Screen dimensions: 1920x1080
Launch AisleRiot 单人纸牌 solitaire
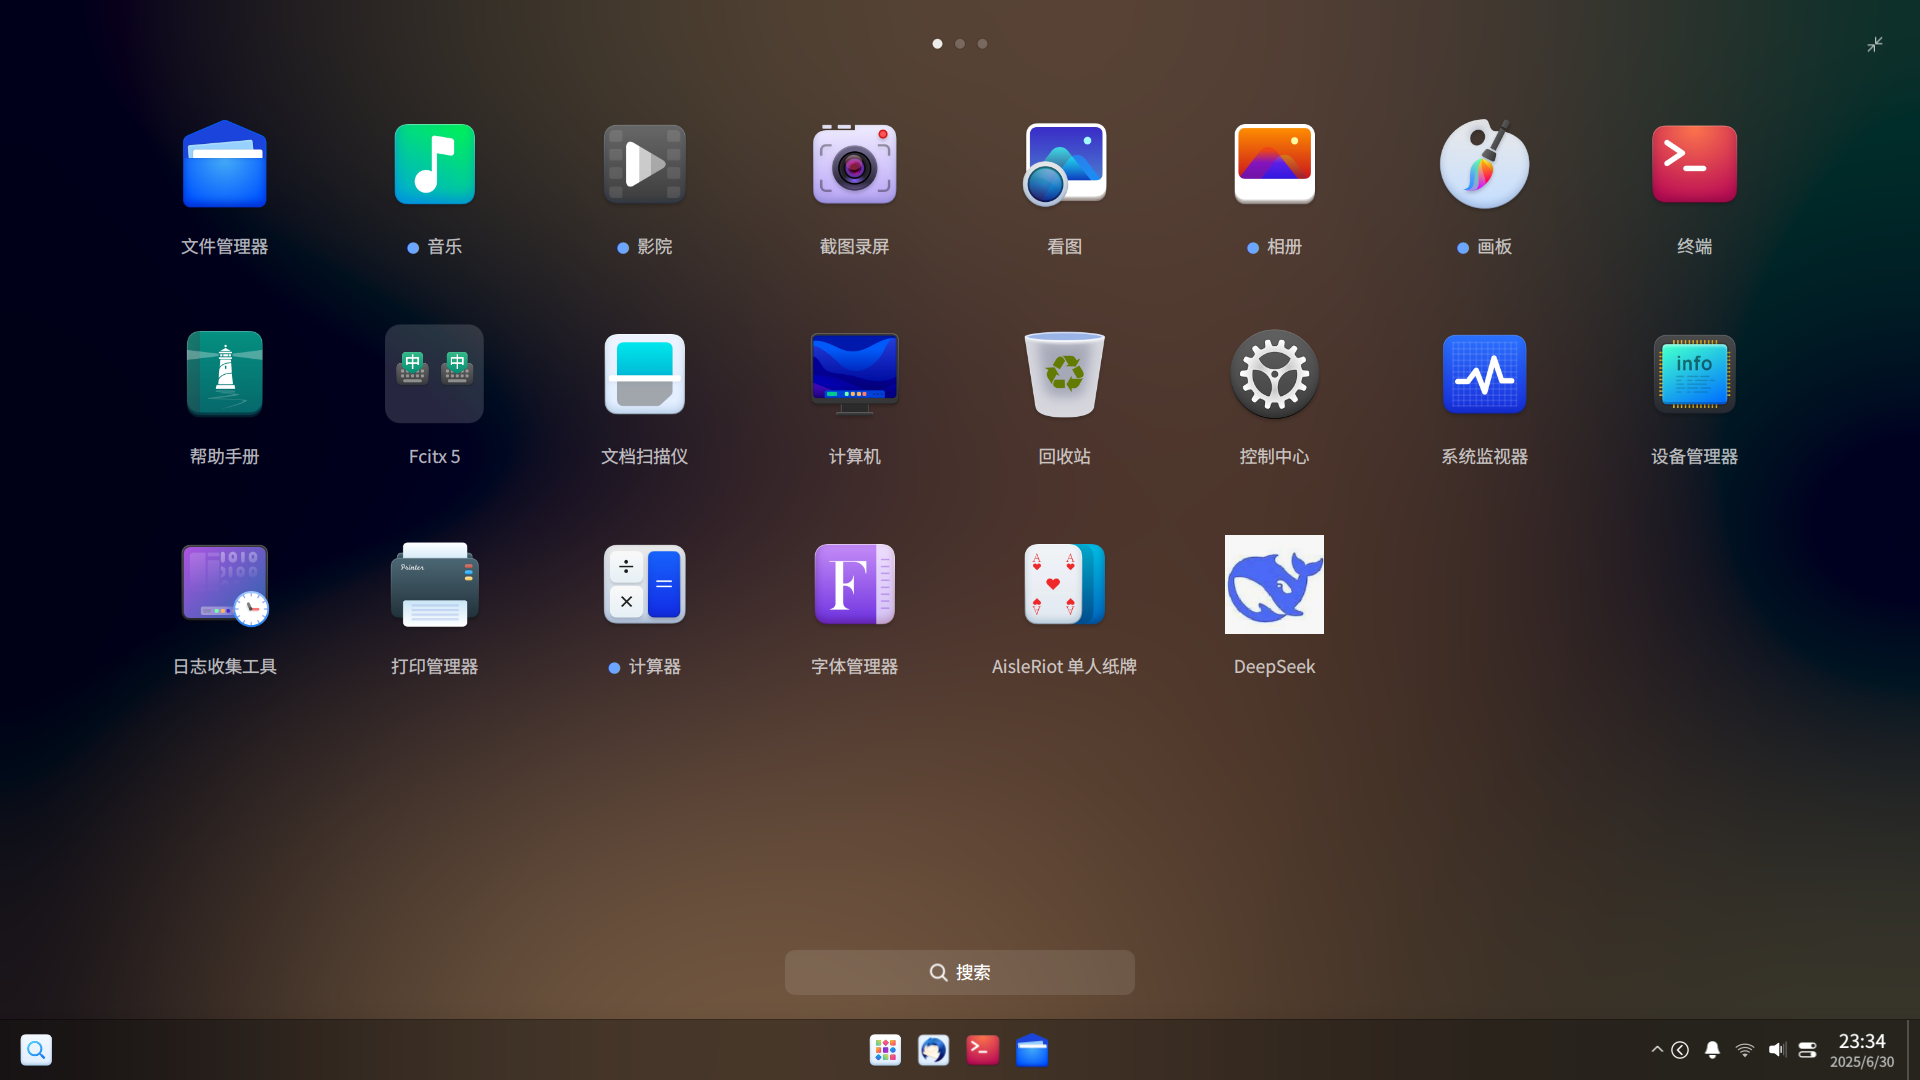click(x=1064, y=584)
